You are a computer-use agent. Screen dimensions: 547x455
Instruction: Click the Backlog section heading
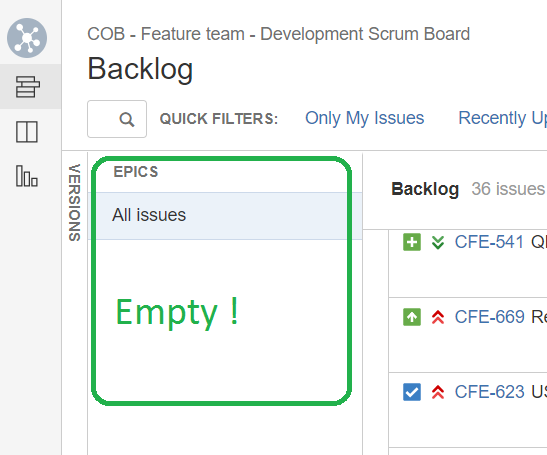pyautogui.click(x=425, y=189)
